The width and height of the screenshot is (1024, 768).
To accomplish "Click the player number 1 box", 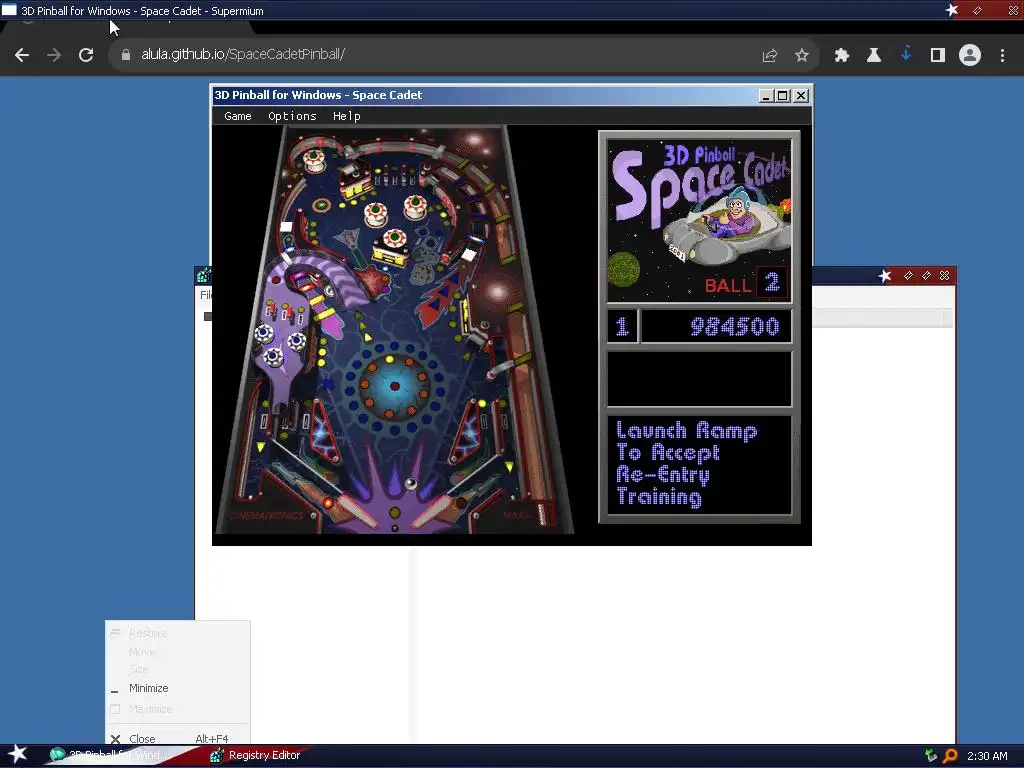I will (x=622, y=326).
